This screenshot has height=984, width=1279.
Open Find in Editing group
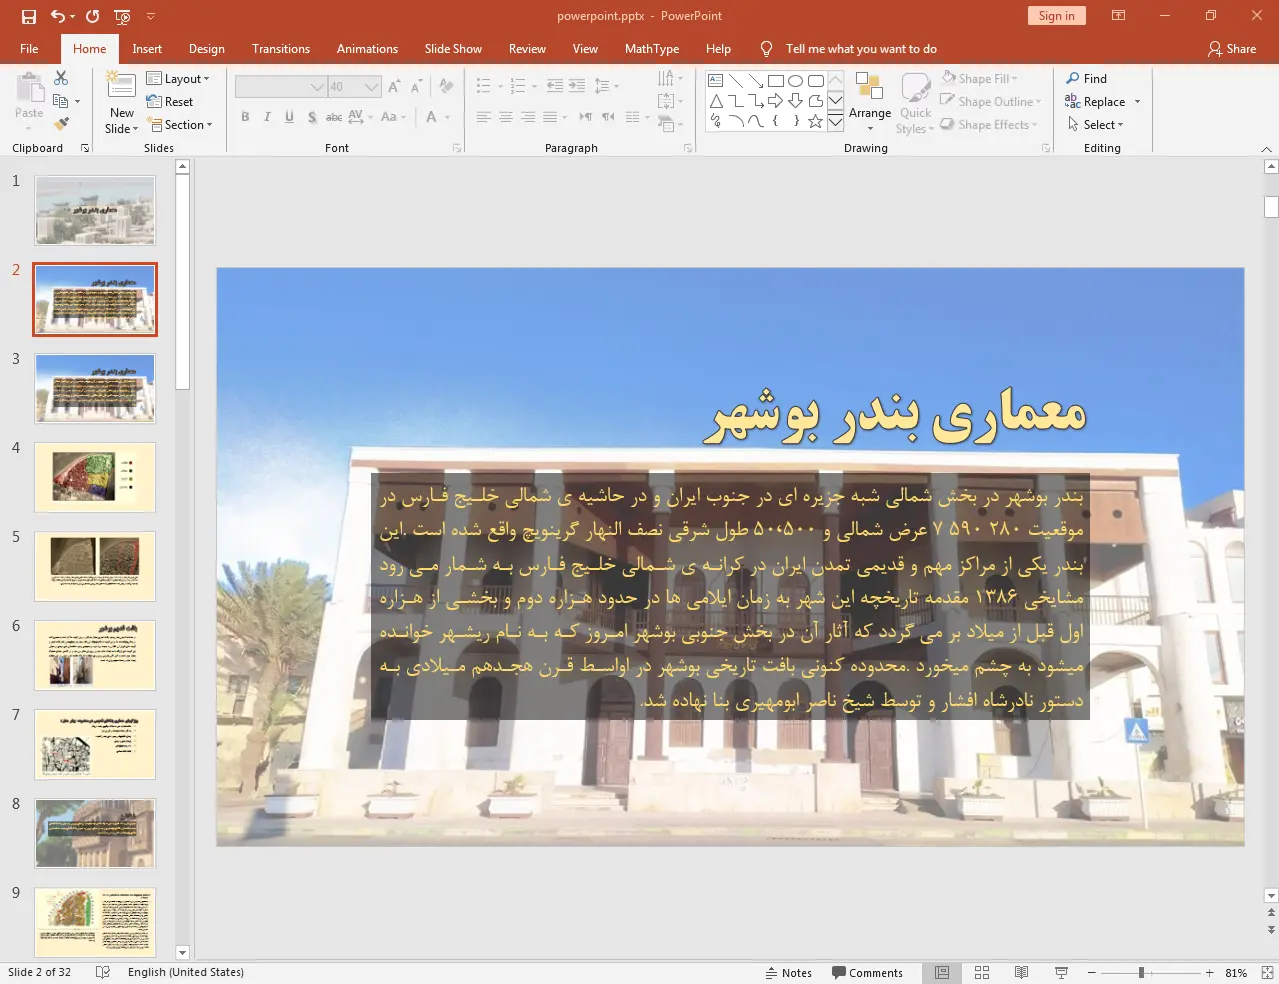(x=1087, y=78)
